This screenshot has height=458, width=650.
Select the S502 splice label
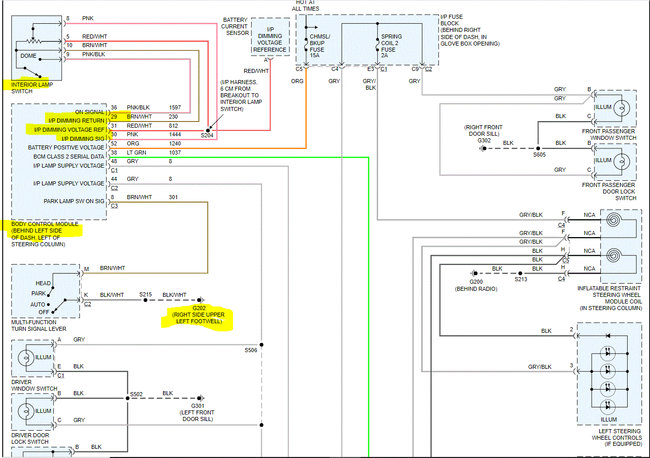(x=136, y=394)
